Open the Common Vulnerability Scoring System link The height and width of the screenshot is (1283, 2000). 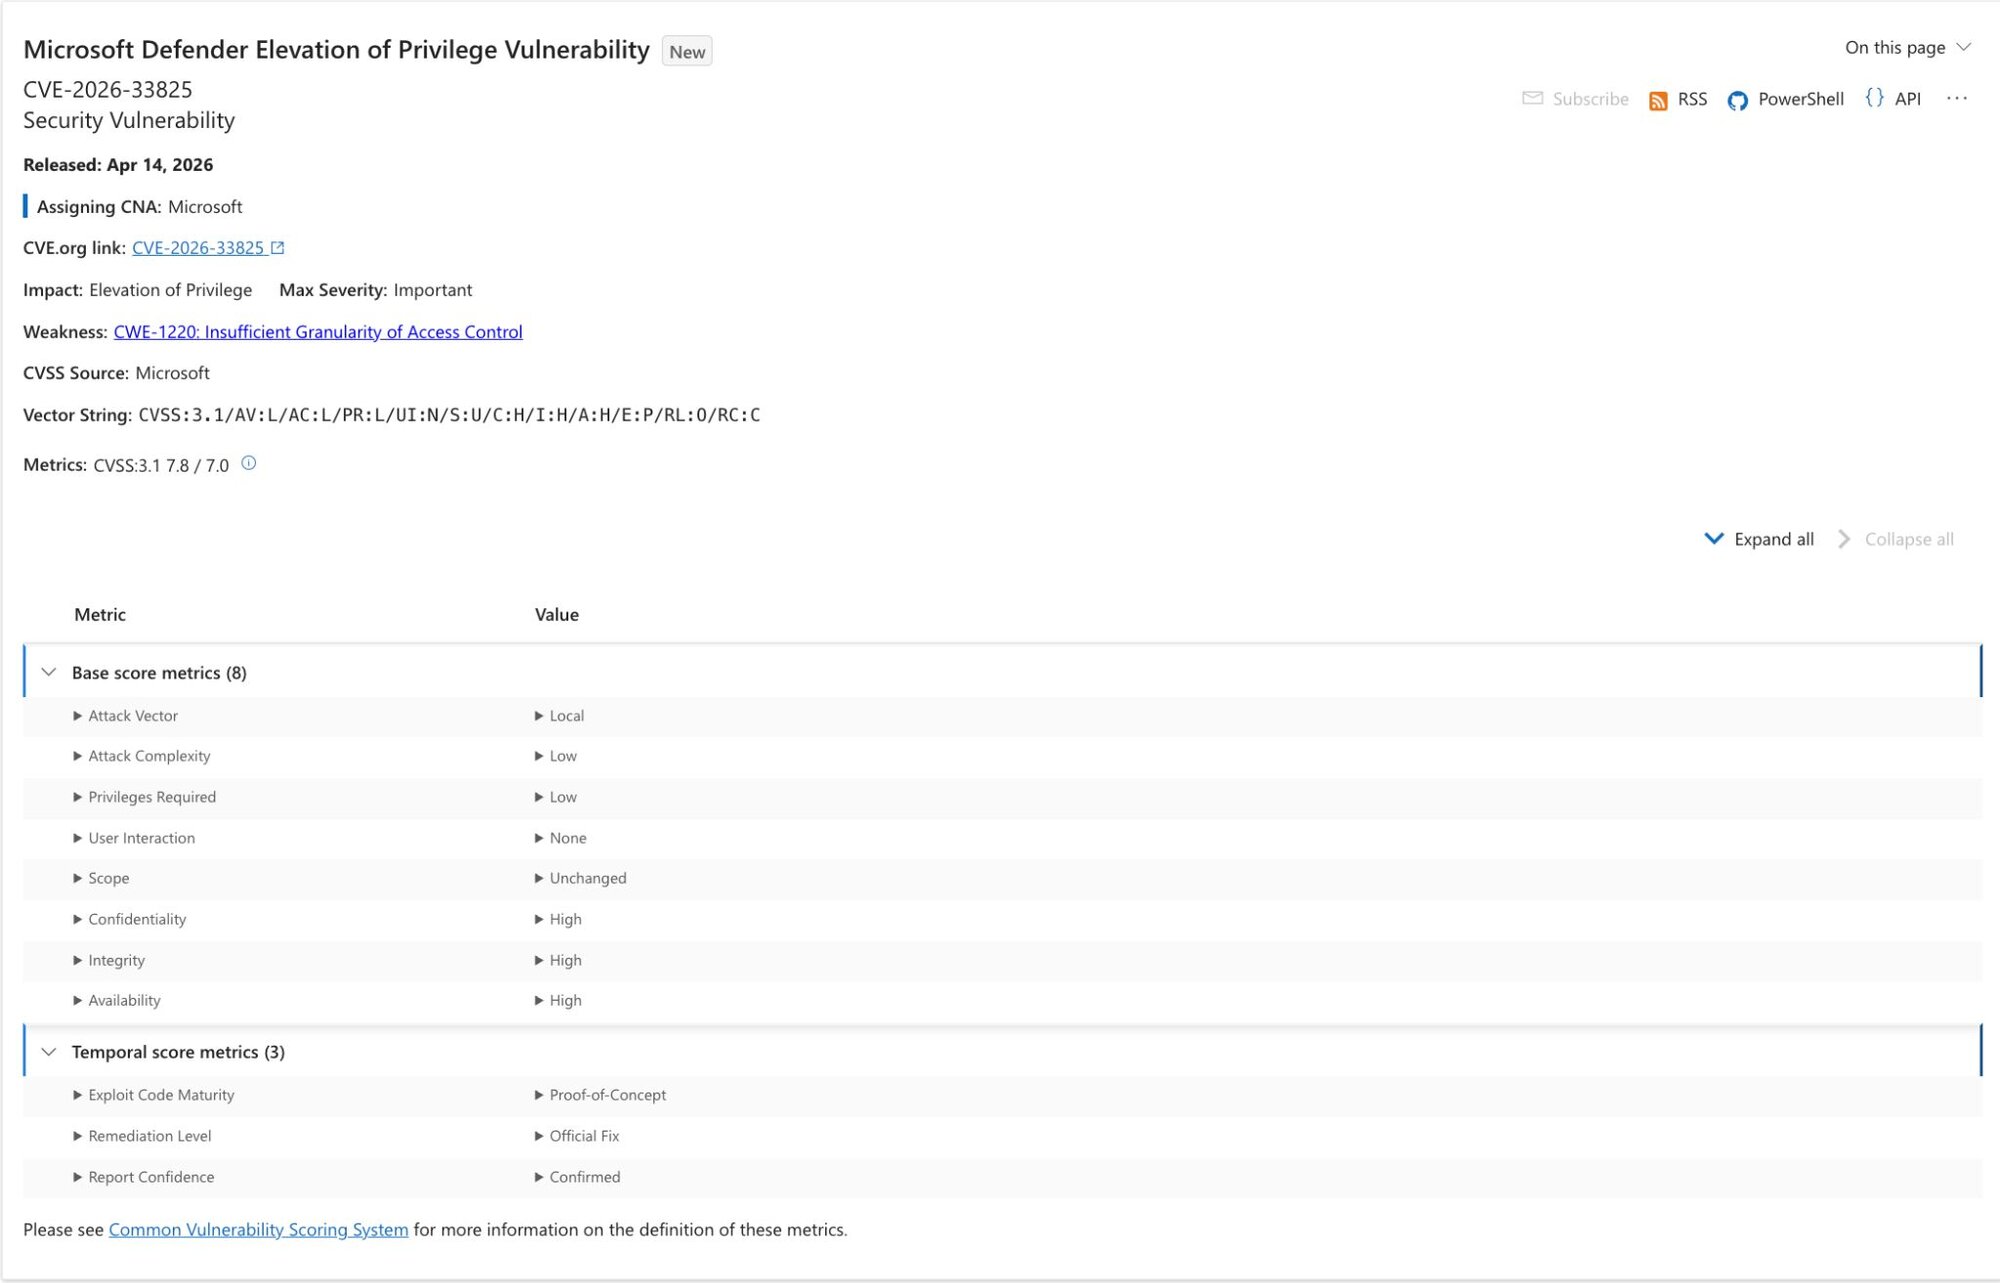[x=258, y=1229]
